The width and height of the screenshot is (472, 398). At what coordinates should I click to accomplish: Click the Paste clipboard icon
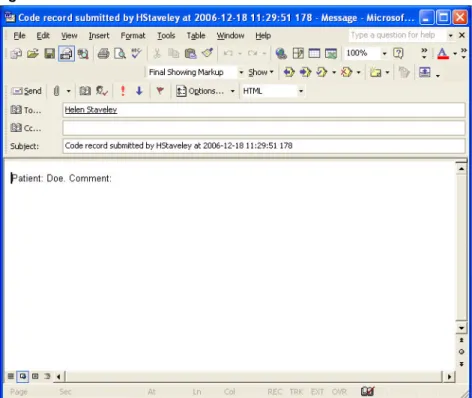click(190, 53)
